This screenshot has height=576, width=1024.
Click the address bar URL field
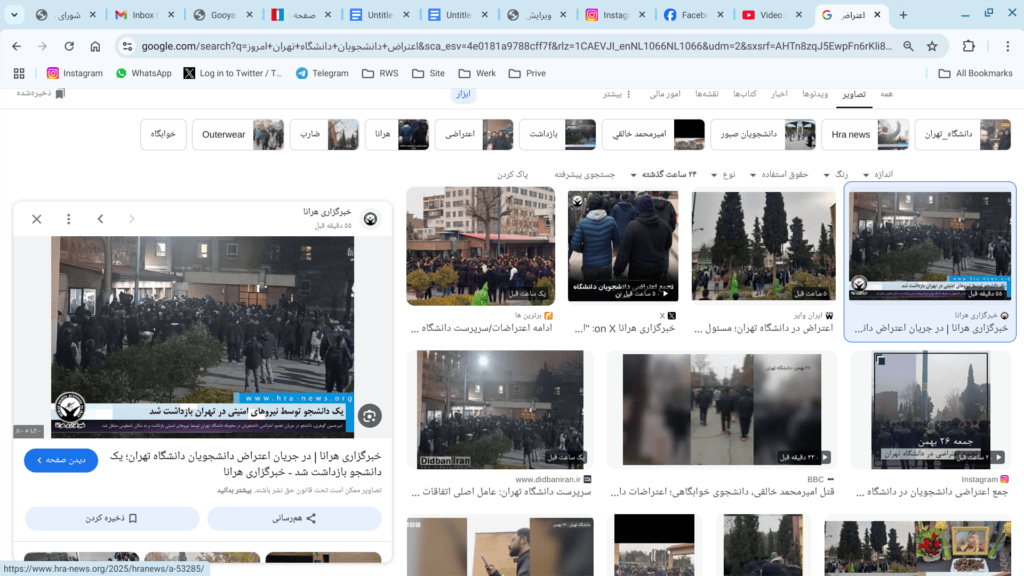516,46
